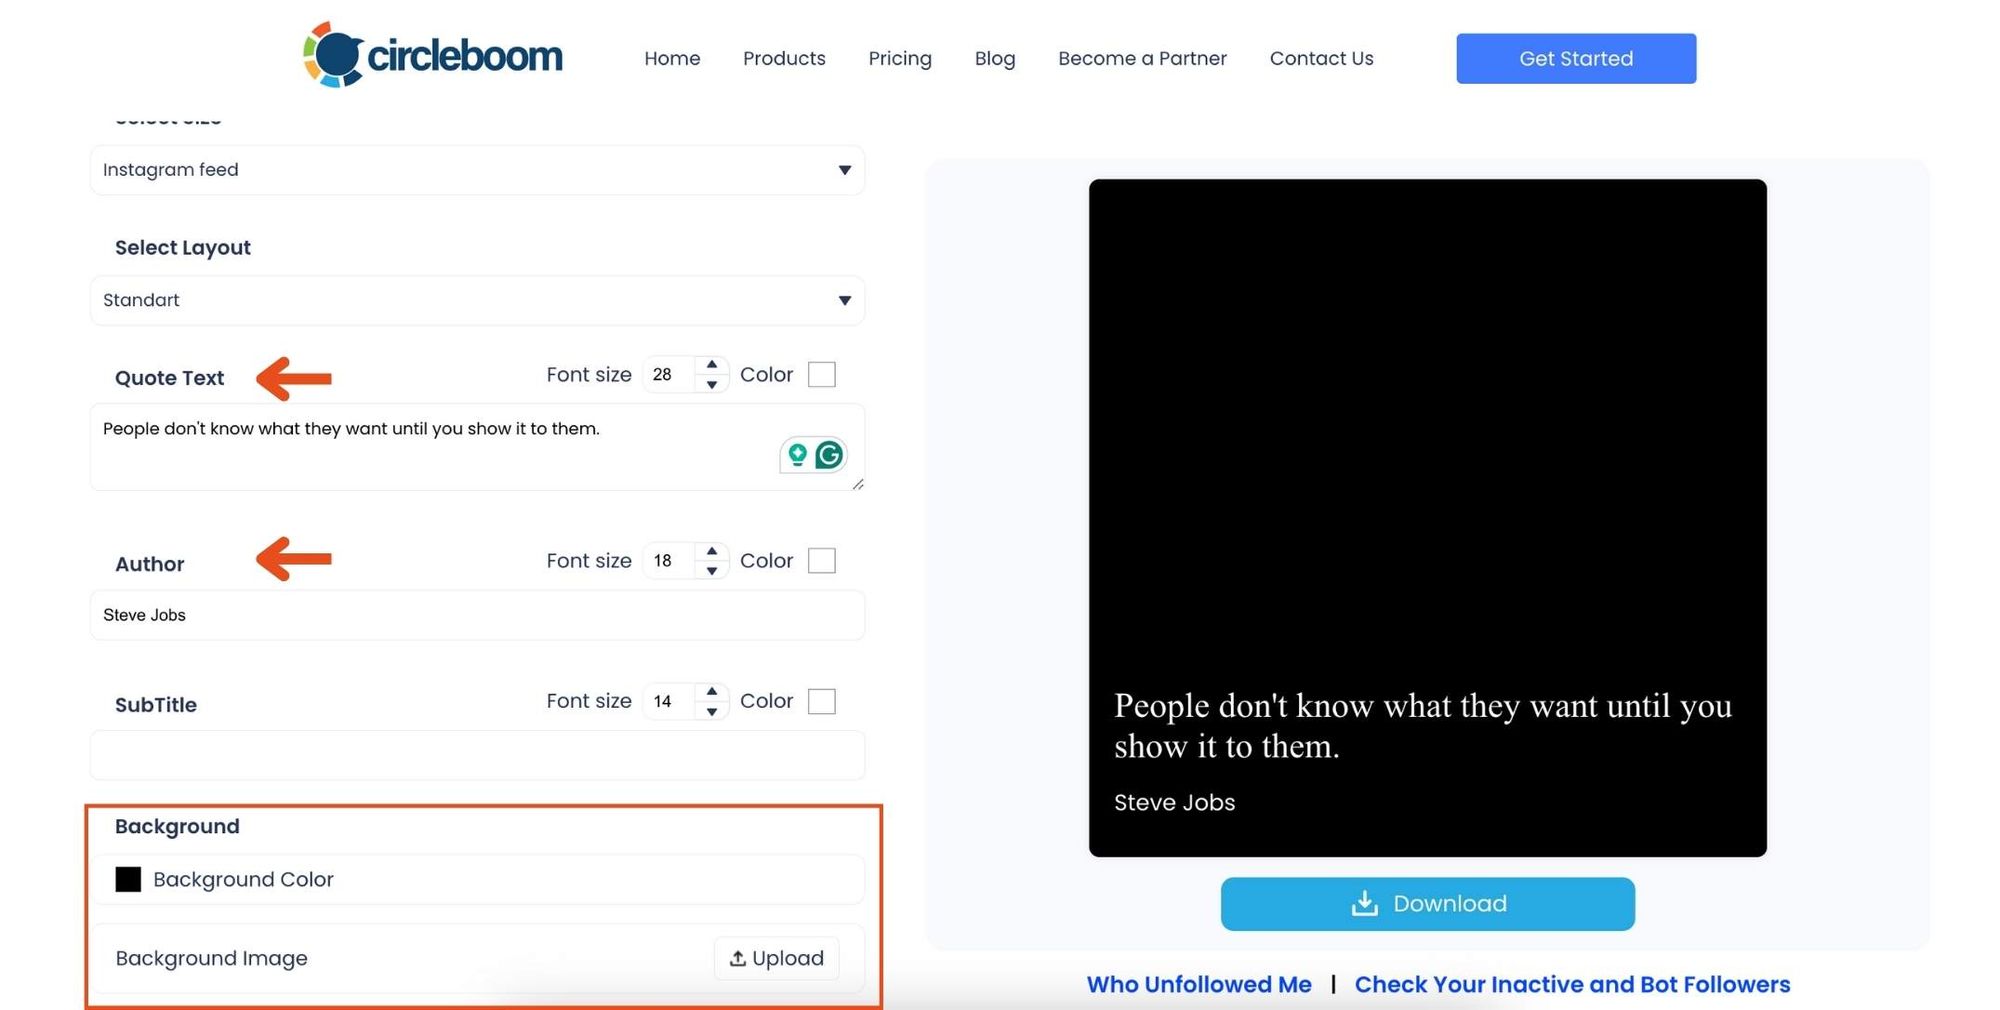The height and width of the screenshot is (1010, 2000).
Task: Open the Instagram feed size dropdown
Action: pyautogui.click(x=477, y=170)
